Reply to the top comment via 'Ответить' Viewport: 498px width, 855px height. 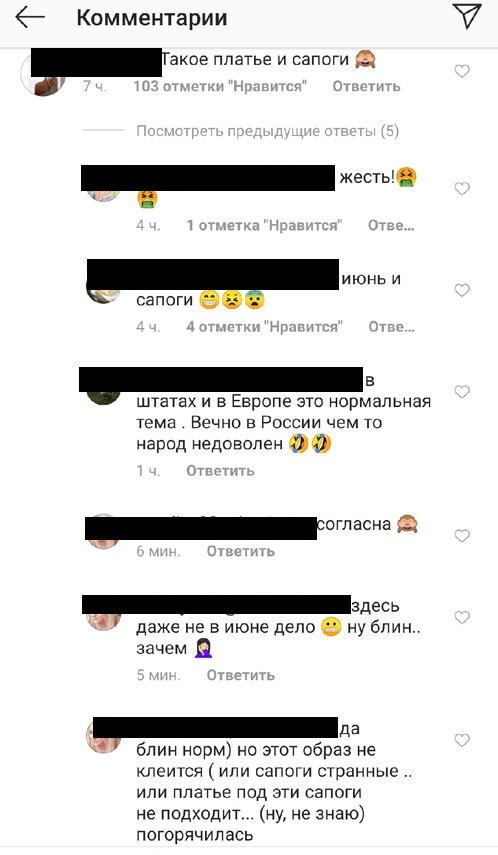pos(367,86)
